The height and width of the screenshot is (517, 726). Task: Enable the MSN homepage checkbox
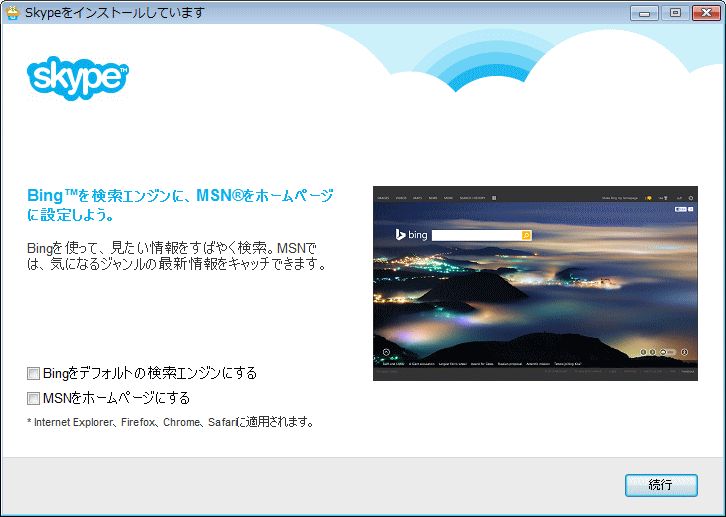pyautogui.click(x=33, y=399)
